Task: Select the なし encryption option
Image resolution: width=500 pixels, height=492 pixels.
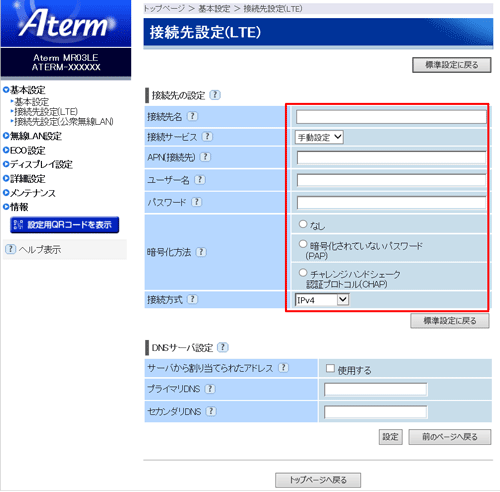Action: [x=303, y=224]
